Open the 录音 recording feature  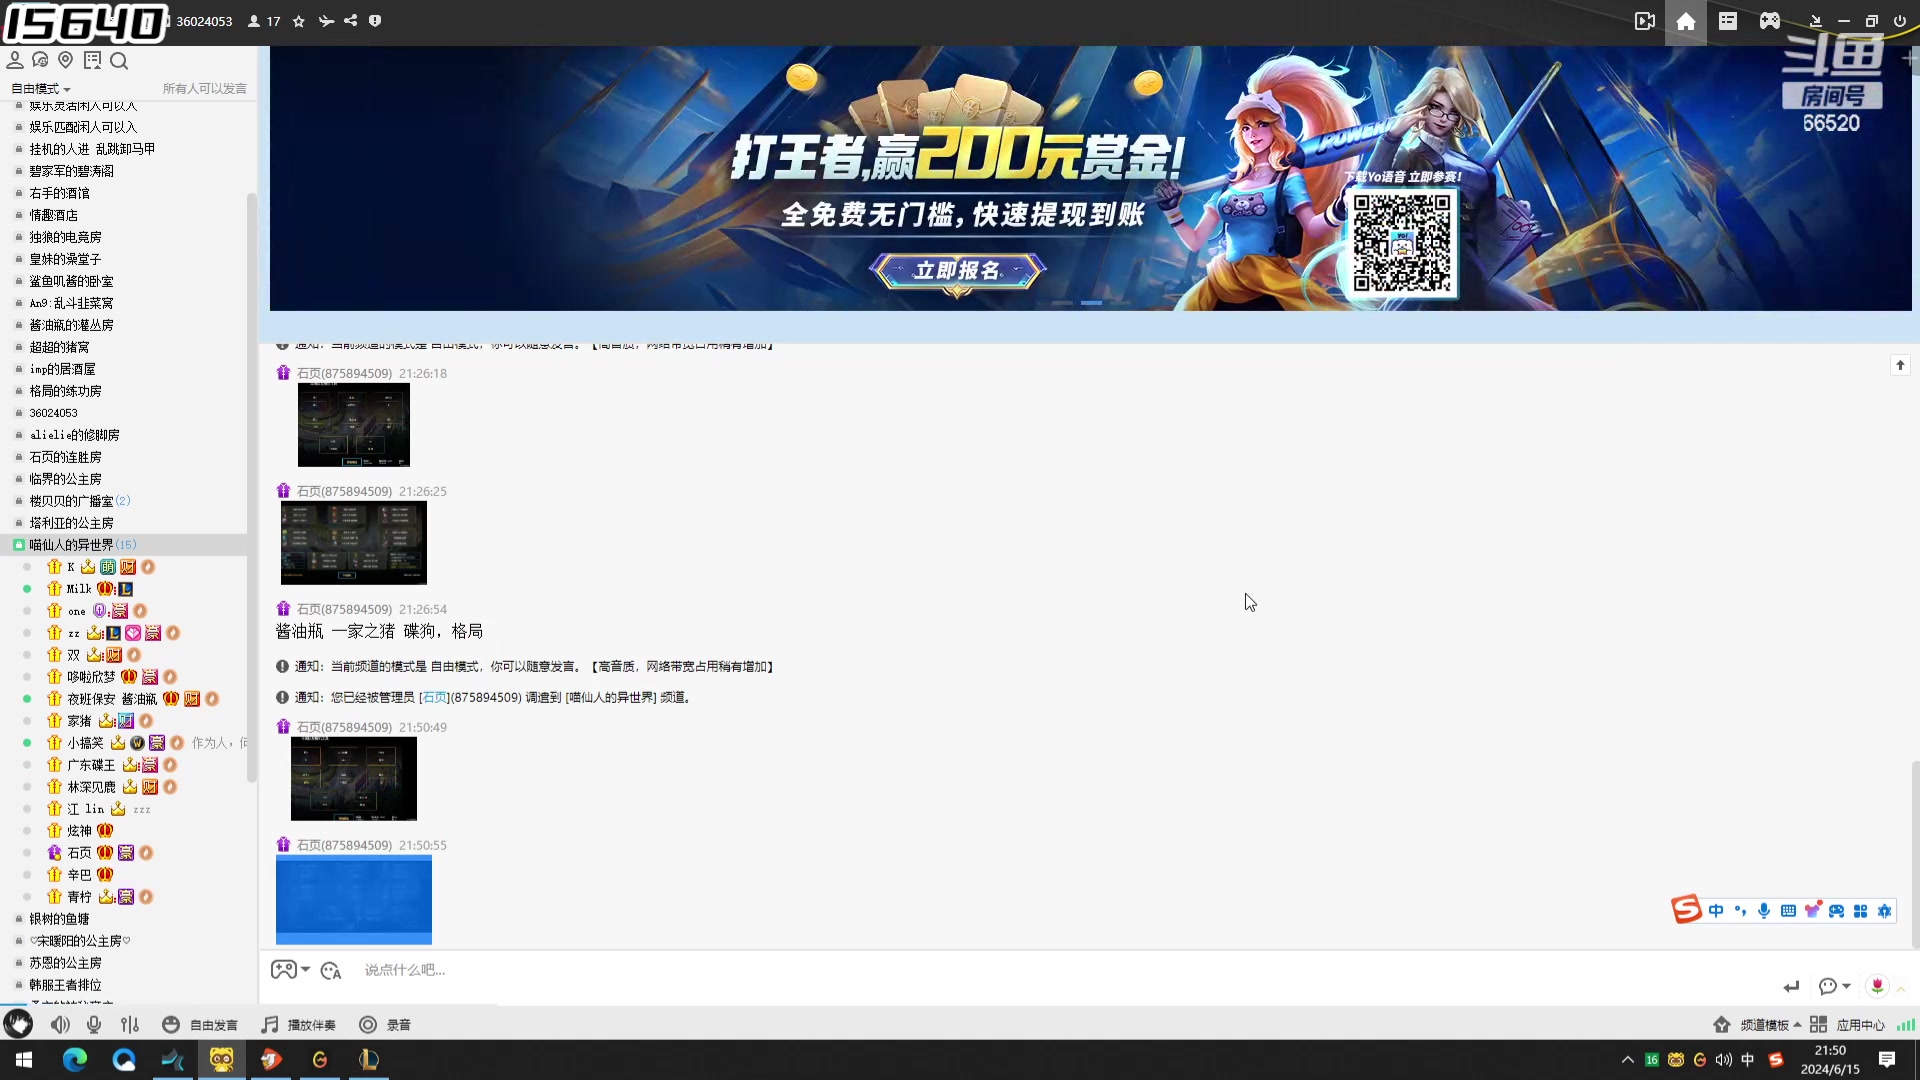[385, 1024]
